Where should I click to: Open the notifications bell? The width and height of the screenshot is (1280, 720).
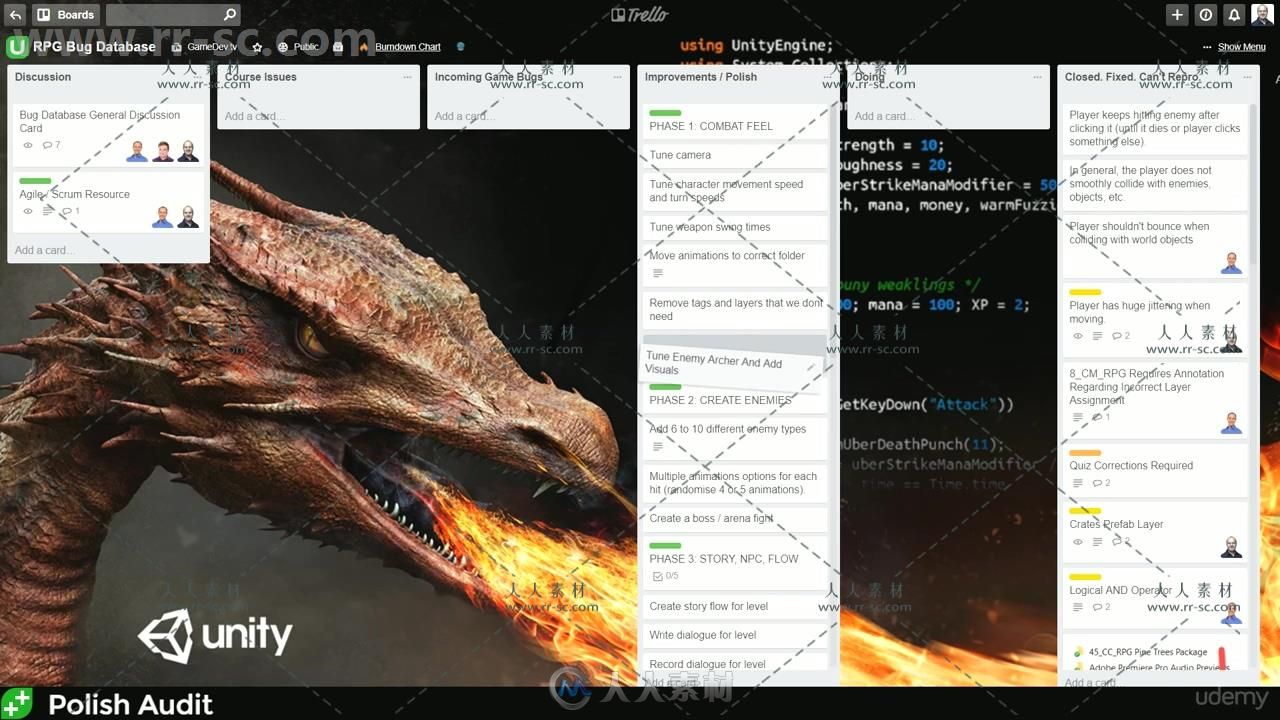[x=1234, y=14]
